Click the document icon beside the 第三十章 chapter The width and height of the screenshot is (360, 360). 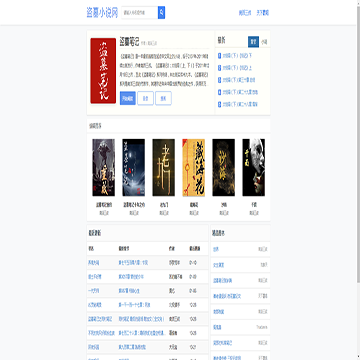(x=219, y=80)
